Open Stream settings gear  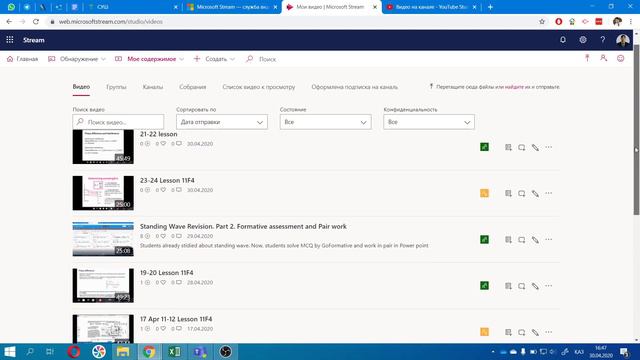pyautogui.click(x=583, y=40)
